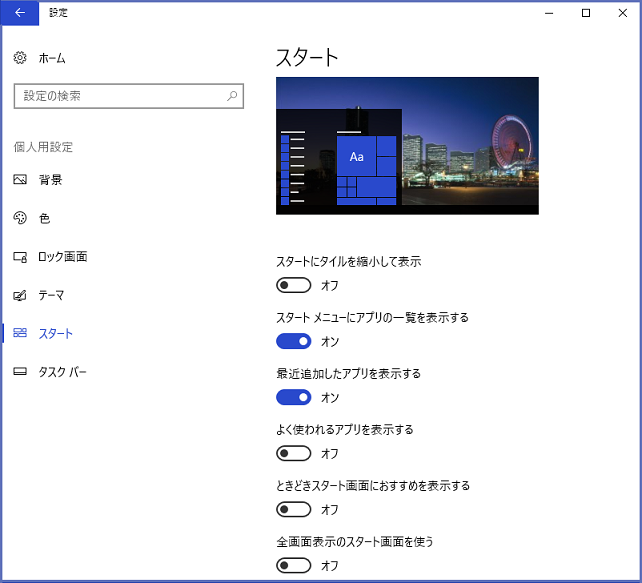Viewport: 642px width, 583px height.
Task: Click the Start menu preview image
Action: [407, 146]
